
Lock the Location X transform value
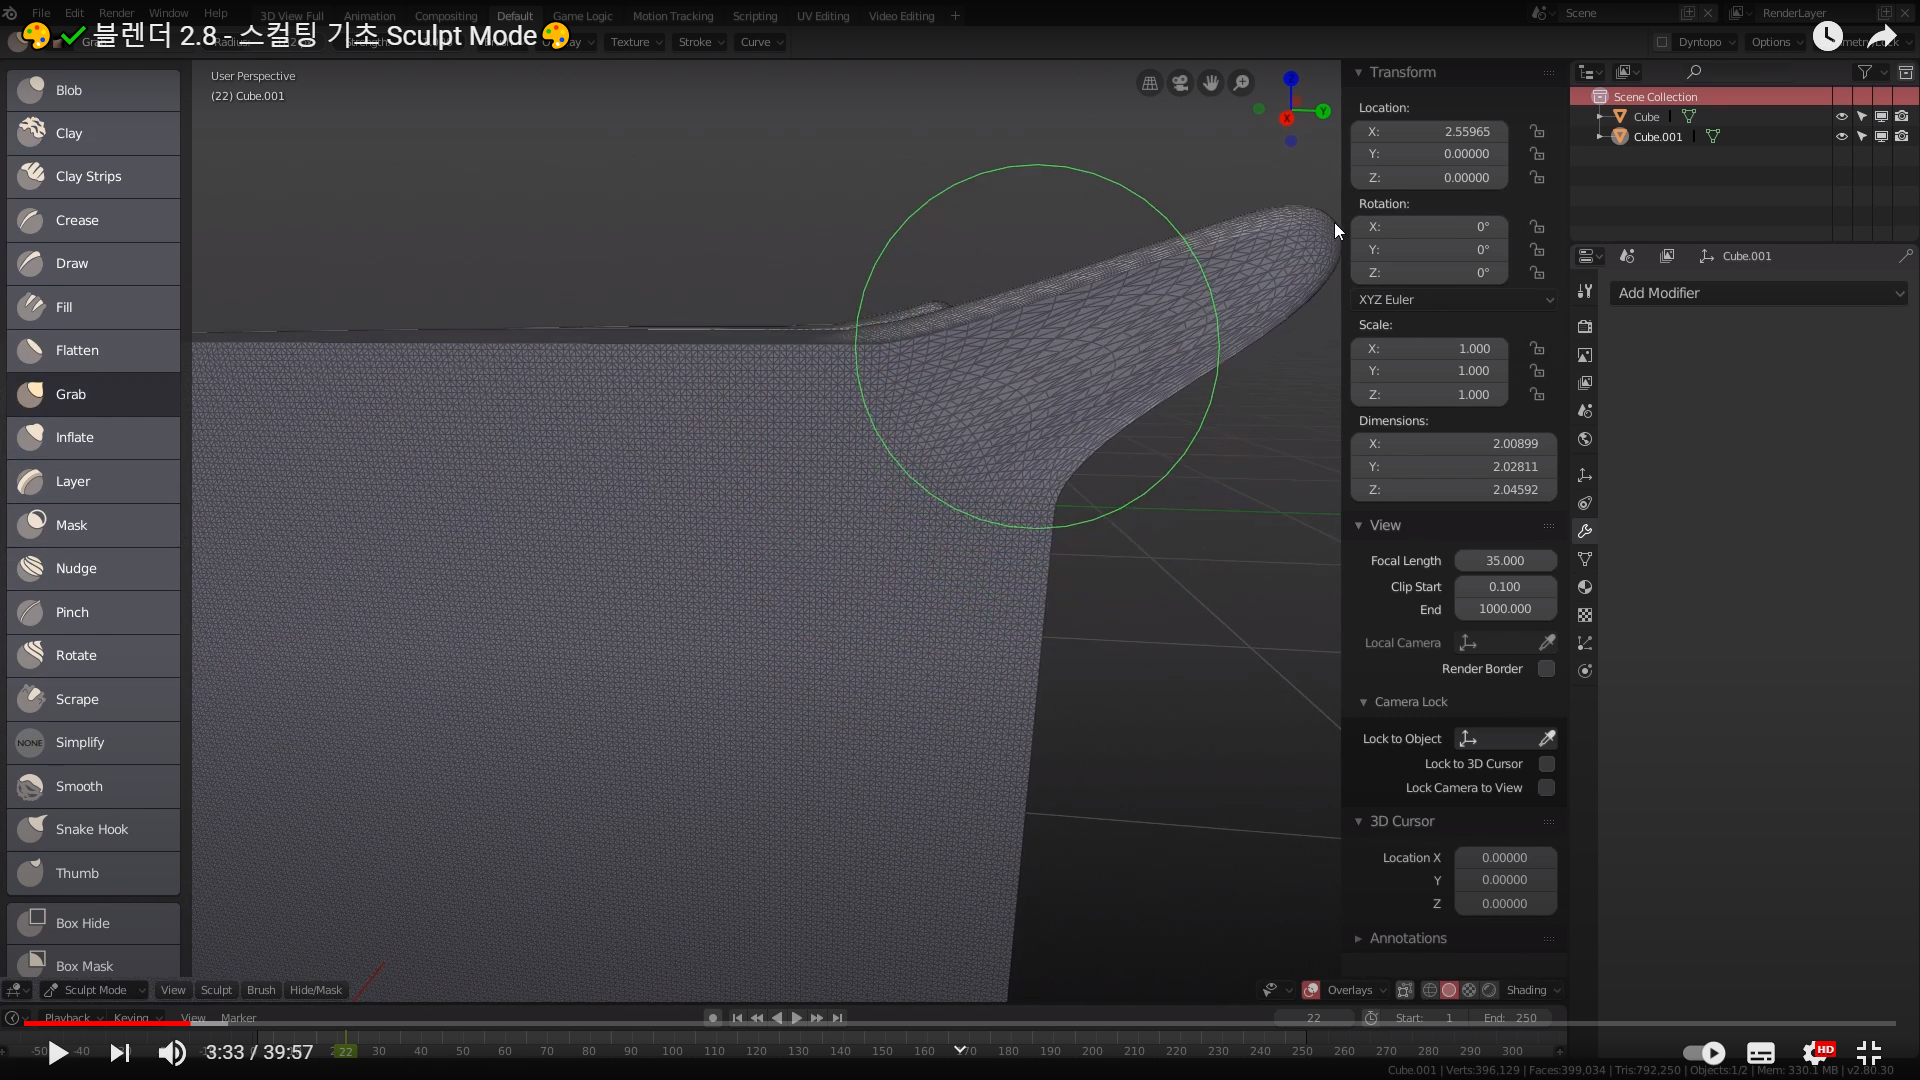click(x=1537, y=131)
